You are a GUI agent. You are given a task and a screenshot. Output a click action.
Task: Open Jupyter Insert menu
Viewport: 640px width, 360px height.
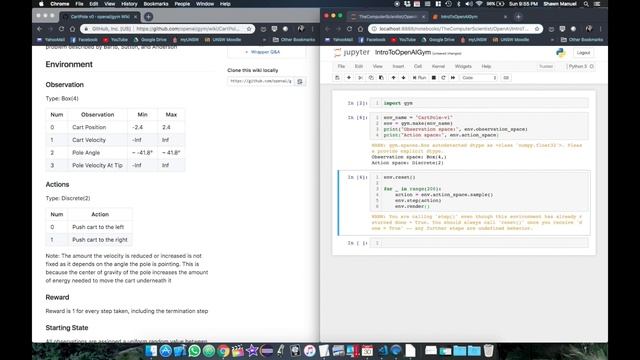tap(398, 66)
